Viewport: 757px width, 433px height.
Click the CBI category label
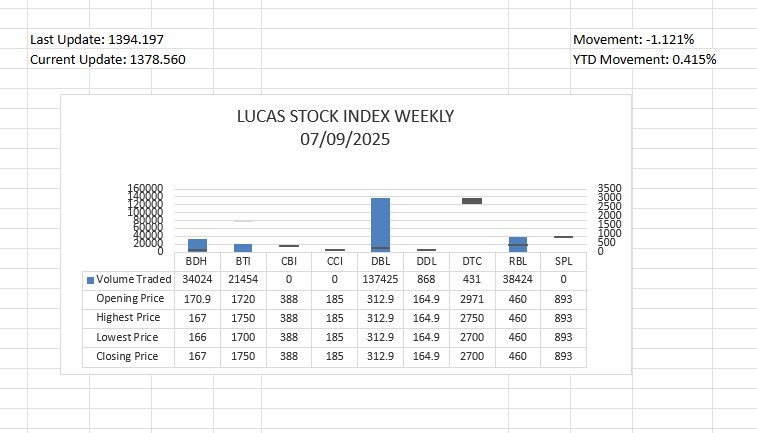point(289,261)
